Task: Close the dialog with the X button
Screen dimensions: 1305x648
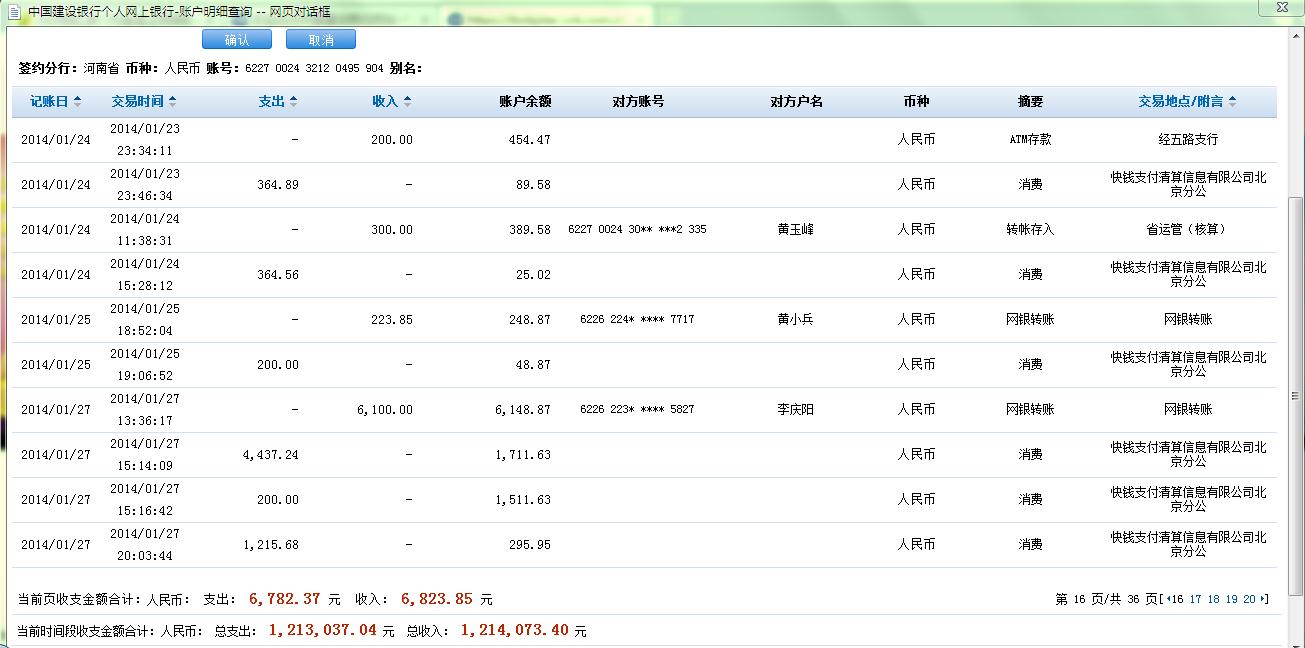Action: point(1280,7)
